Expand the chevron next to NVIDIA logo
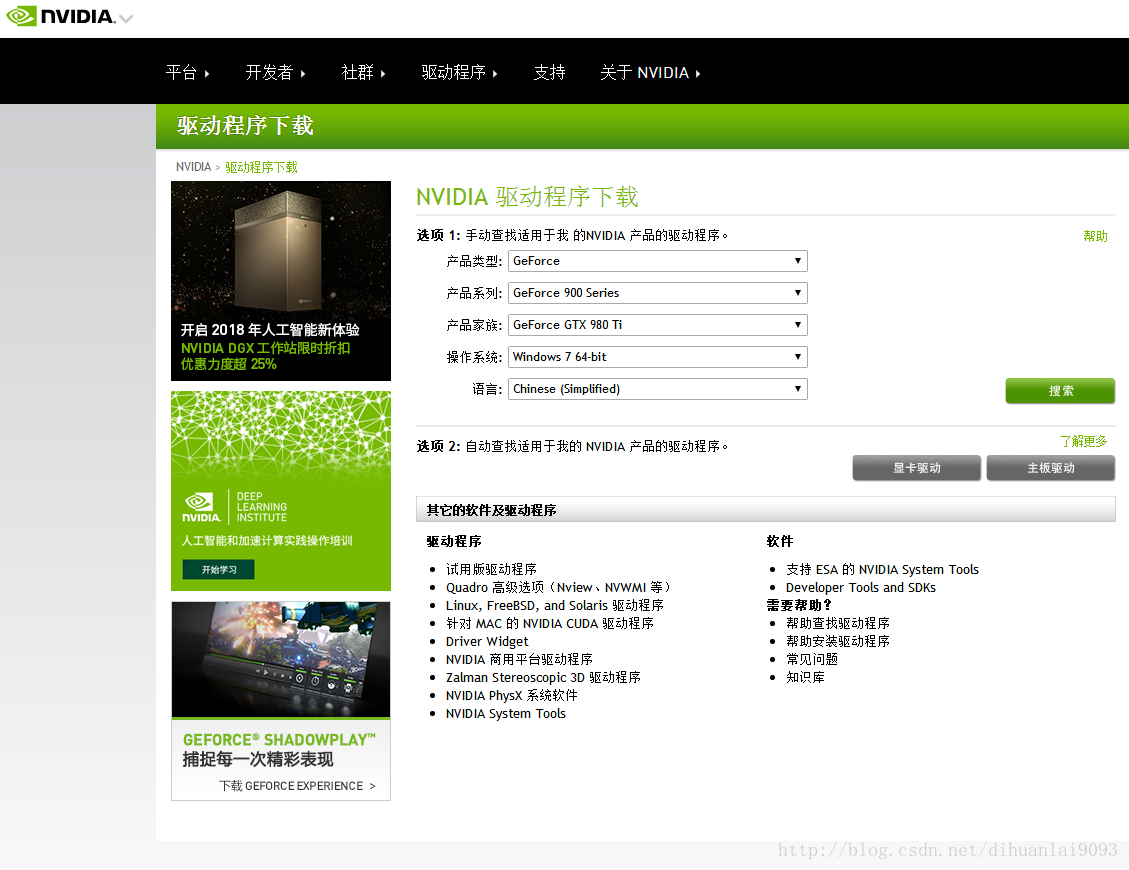This screenshot has width=1129, height=870. (126, 19)
